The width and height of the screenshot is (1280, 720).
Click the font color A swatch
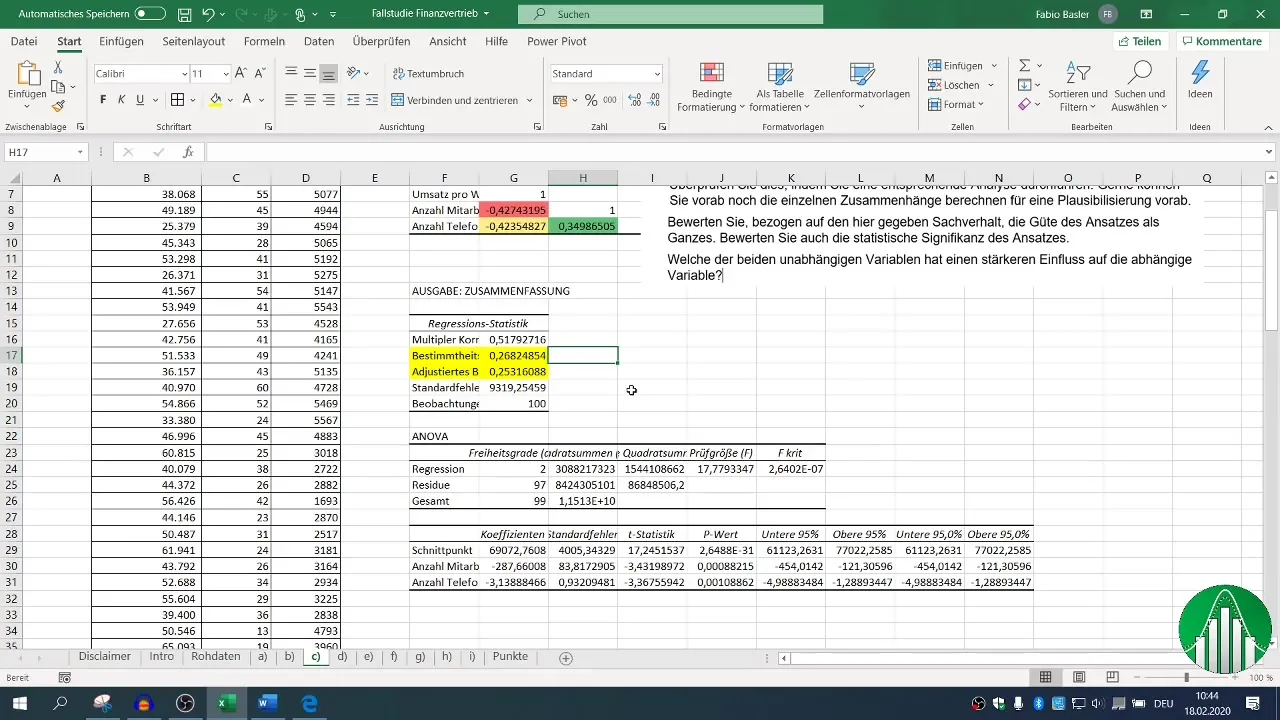coord(246,100)
